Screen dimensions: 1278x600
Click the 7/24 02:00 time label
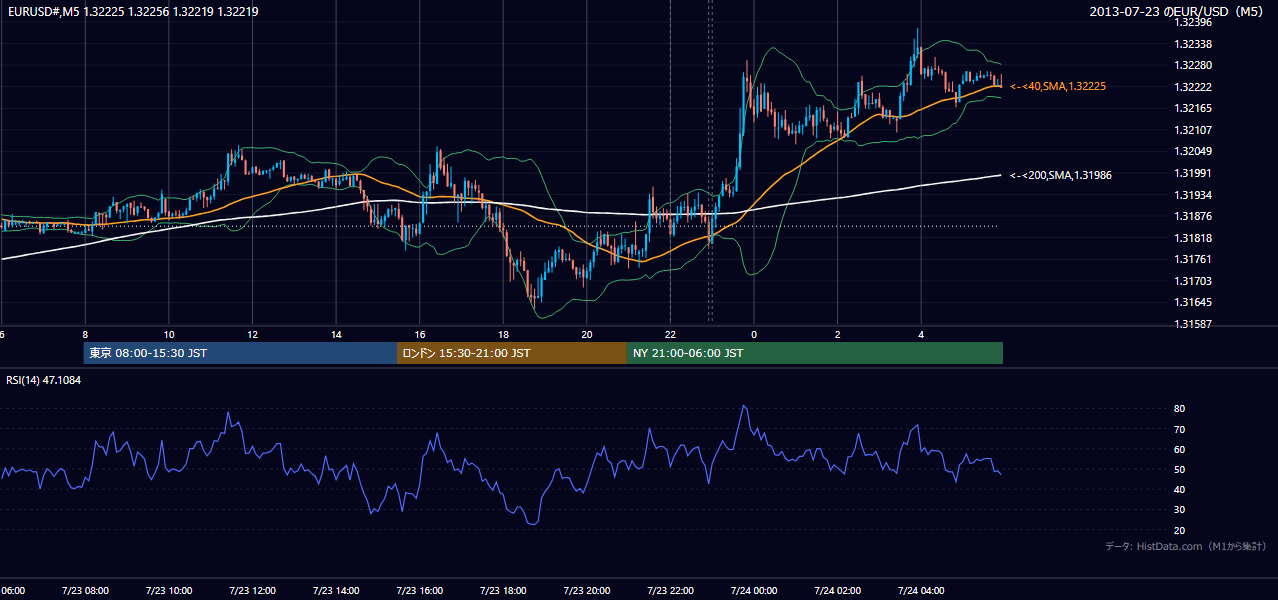point(837,590)
